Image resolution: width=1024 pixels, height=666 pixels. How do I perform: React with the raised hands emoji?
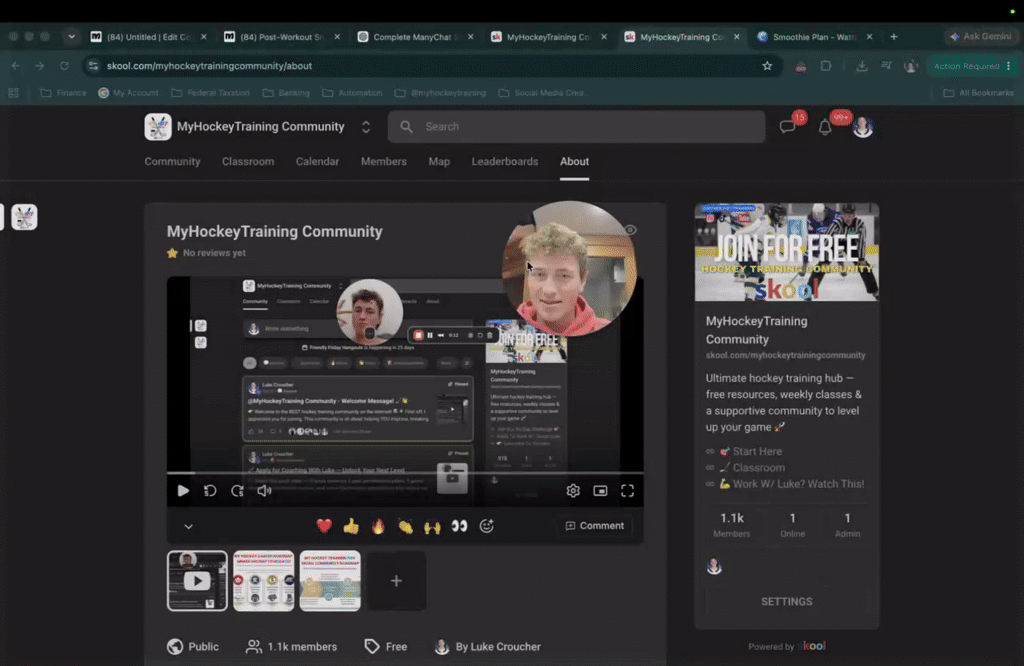pos(432,526)
